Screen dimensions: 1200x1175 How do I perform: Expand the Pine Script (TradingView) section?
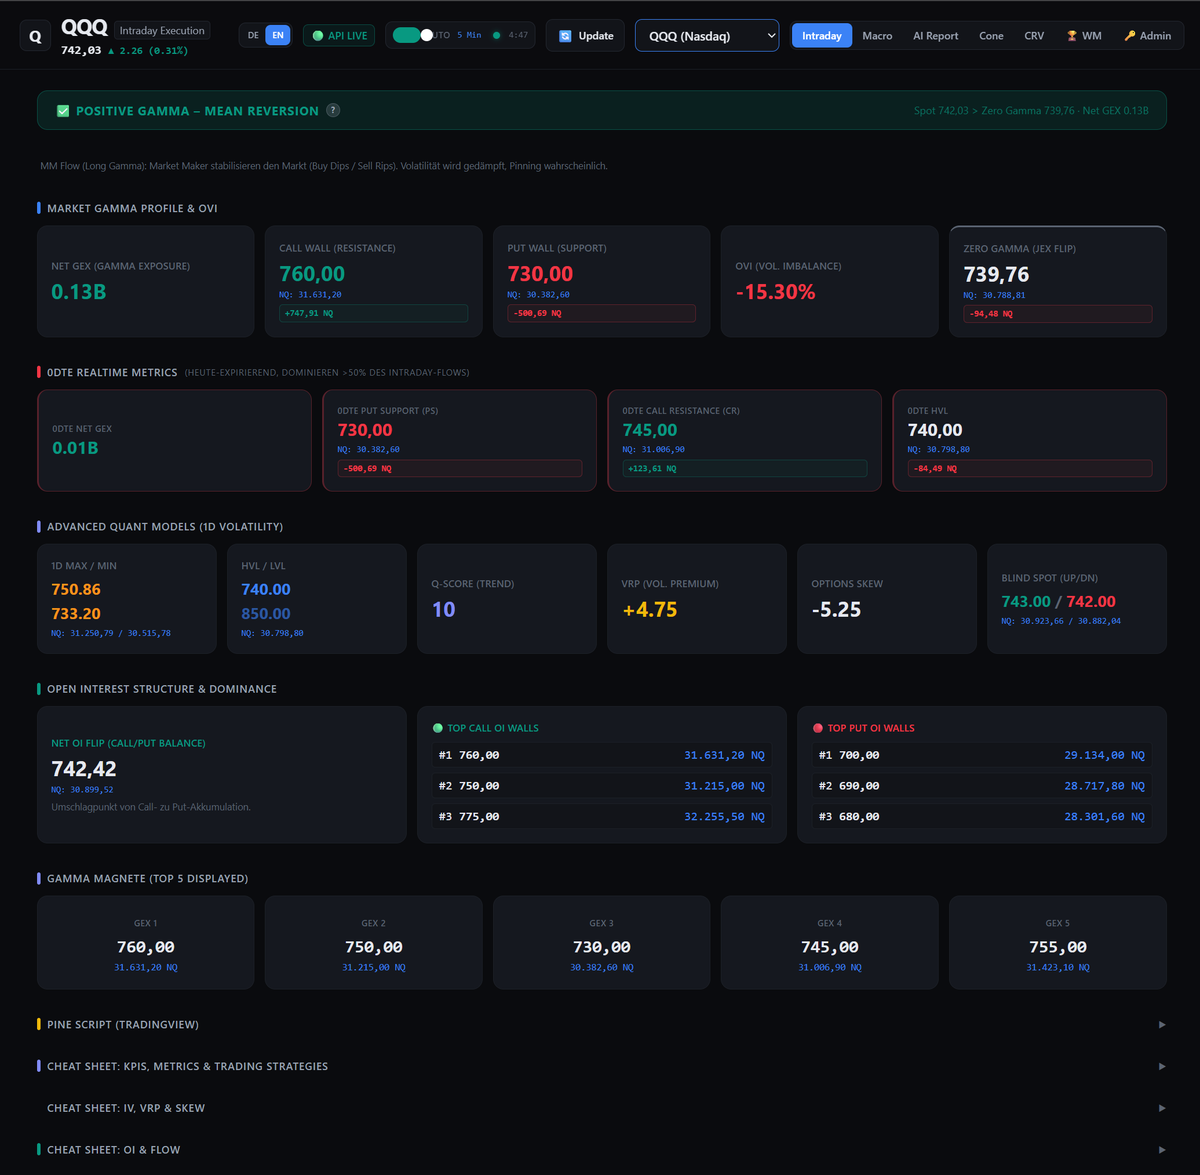click(x=600, y=1024)
